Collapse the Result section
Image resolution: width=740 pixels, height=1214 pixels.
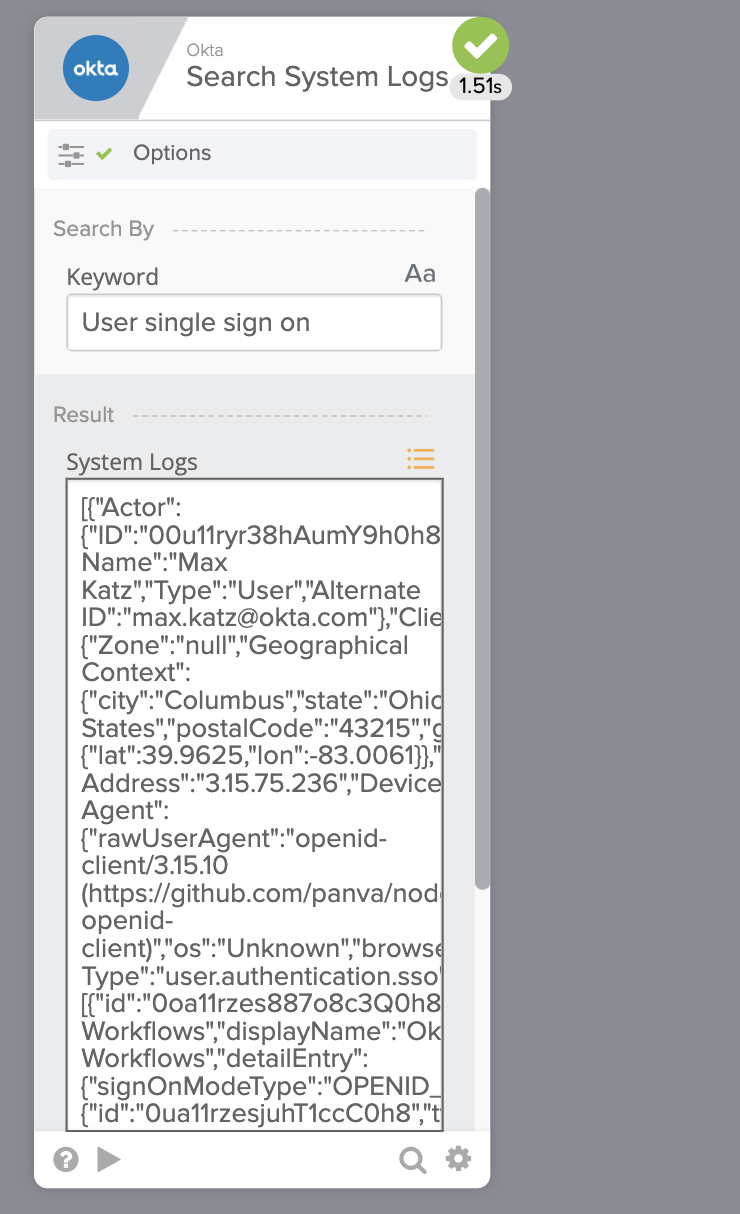pyautogui.click(x=83, y=414)
